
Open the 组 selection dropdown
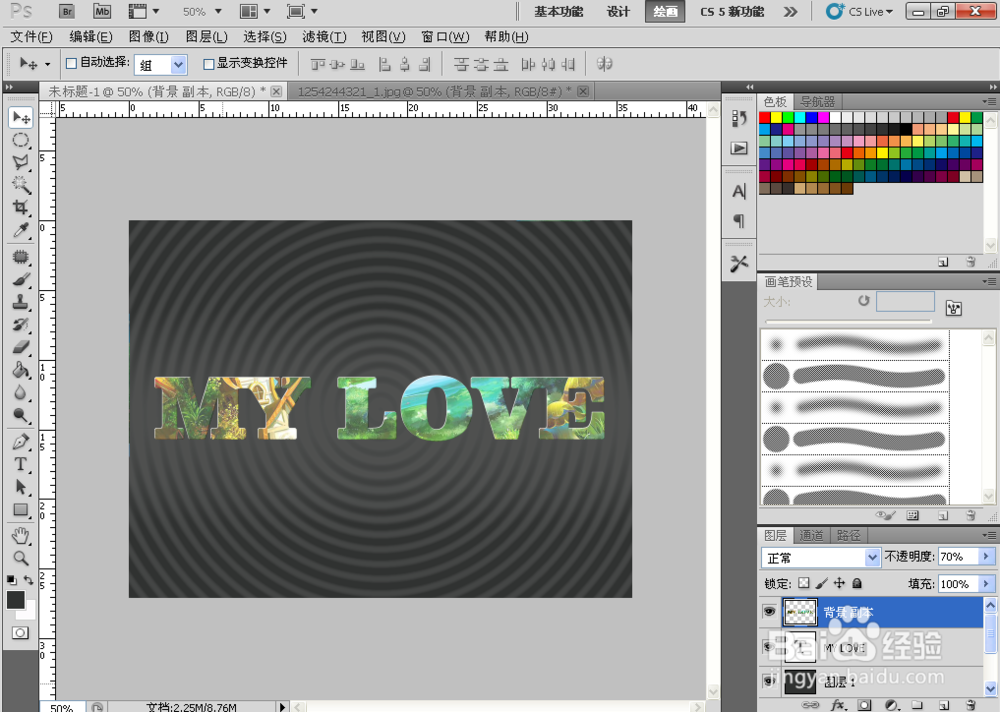click(176, 63)
